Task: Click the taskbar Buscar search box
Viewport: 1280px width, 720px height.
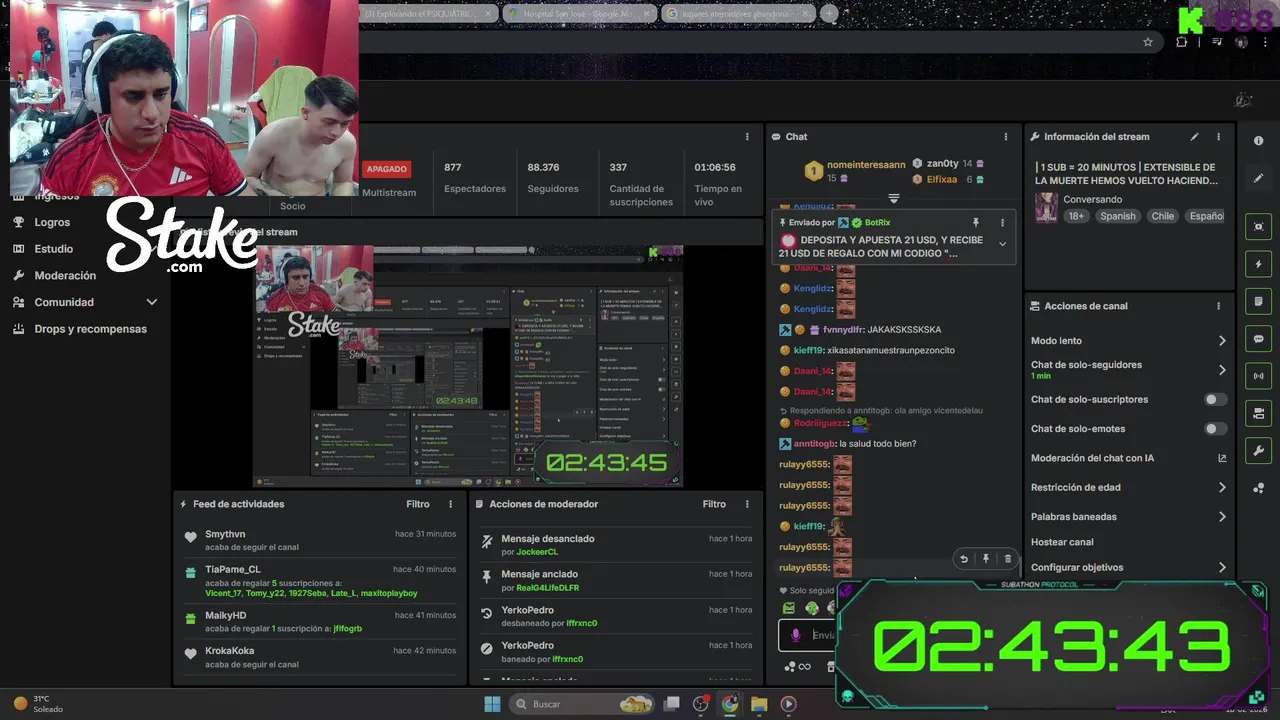Action: 584,704
